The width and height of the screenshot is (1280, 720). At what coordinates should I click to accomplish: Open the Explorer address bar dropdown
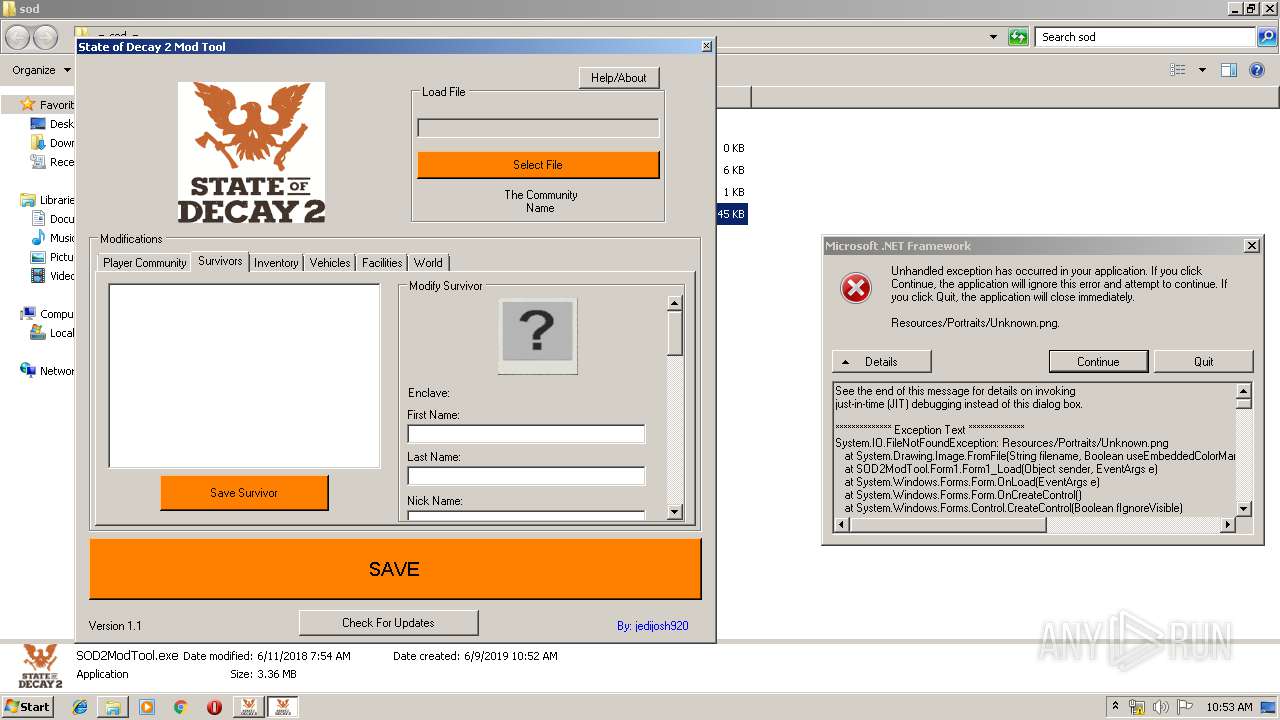tap(993, 37)
